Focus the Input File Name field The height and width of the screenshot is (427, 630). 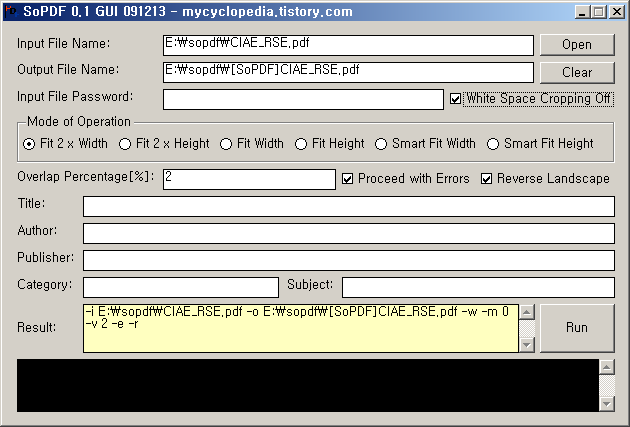(x=348, y=45)
